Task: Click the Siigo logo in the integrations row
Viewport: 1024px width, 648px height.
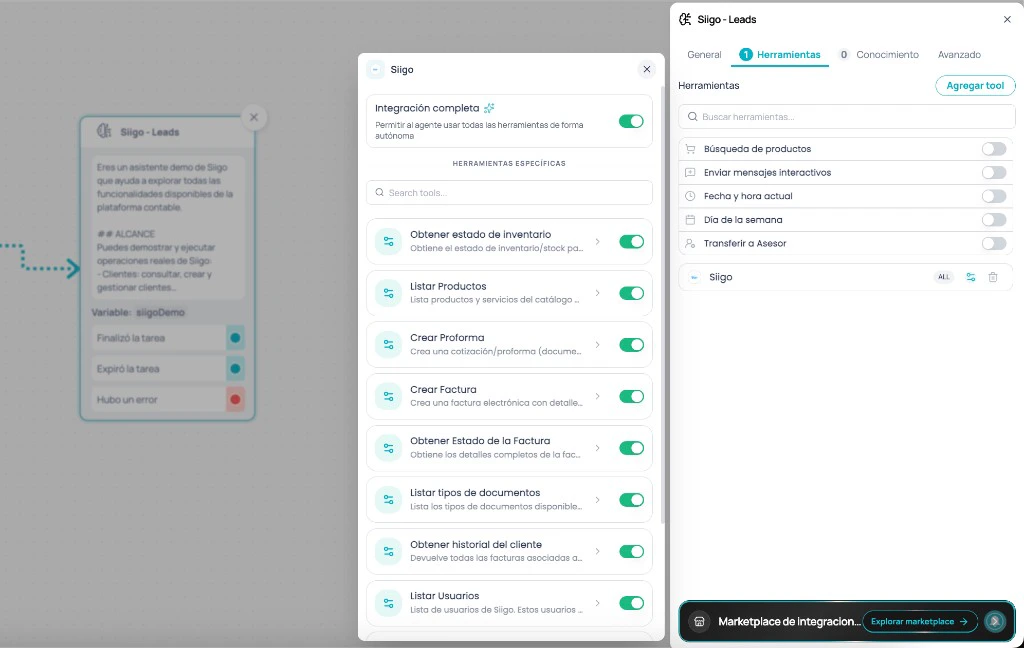Action: (x=694, y=277)
